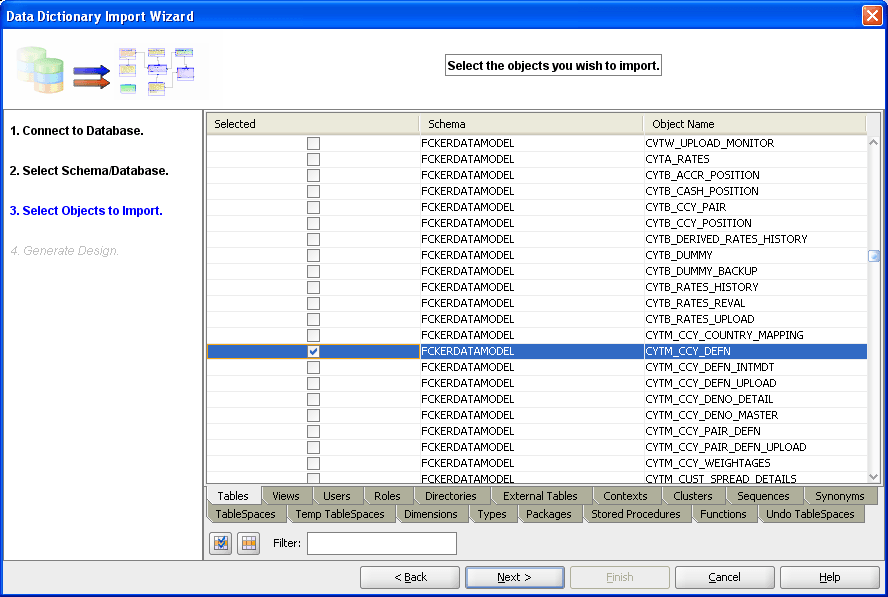Click the object list scrollbar thumb

coord(874,256)
